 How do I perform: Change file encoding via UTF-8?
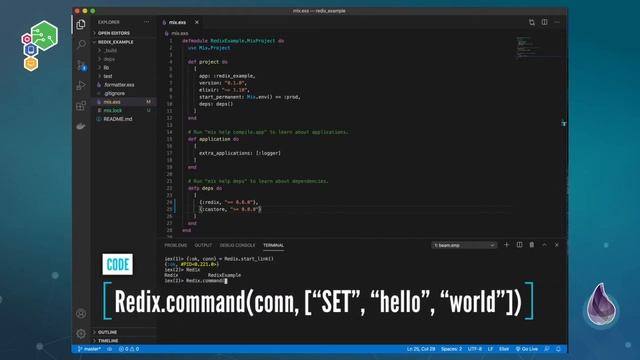point(475,349)
